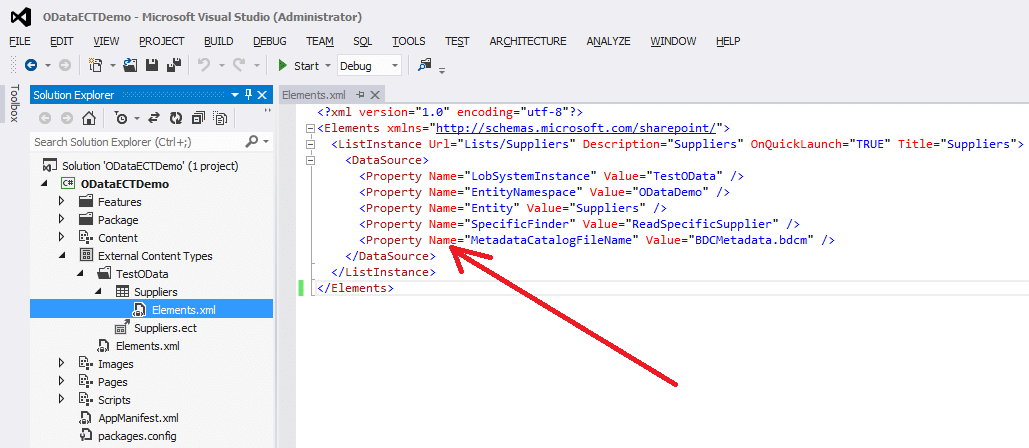Click the closing </Elements> tag
The image size is (1029, 448).
pyautogui.click(x=355, y=287)
